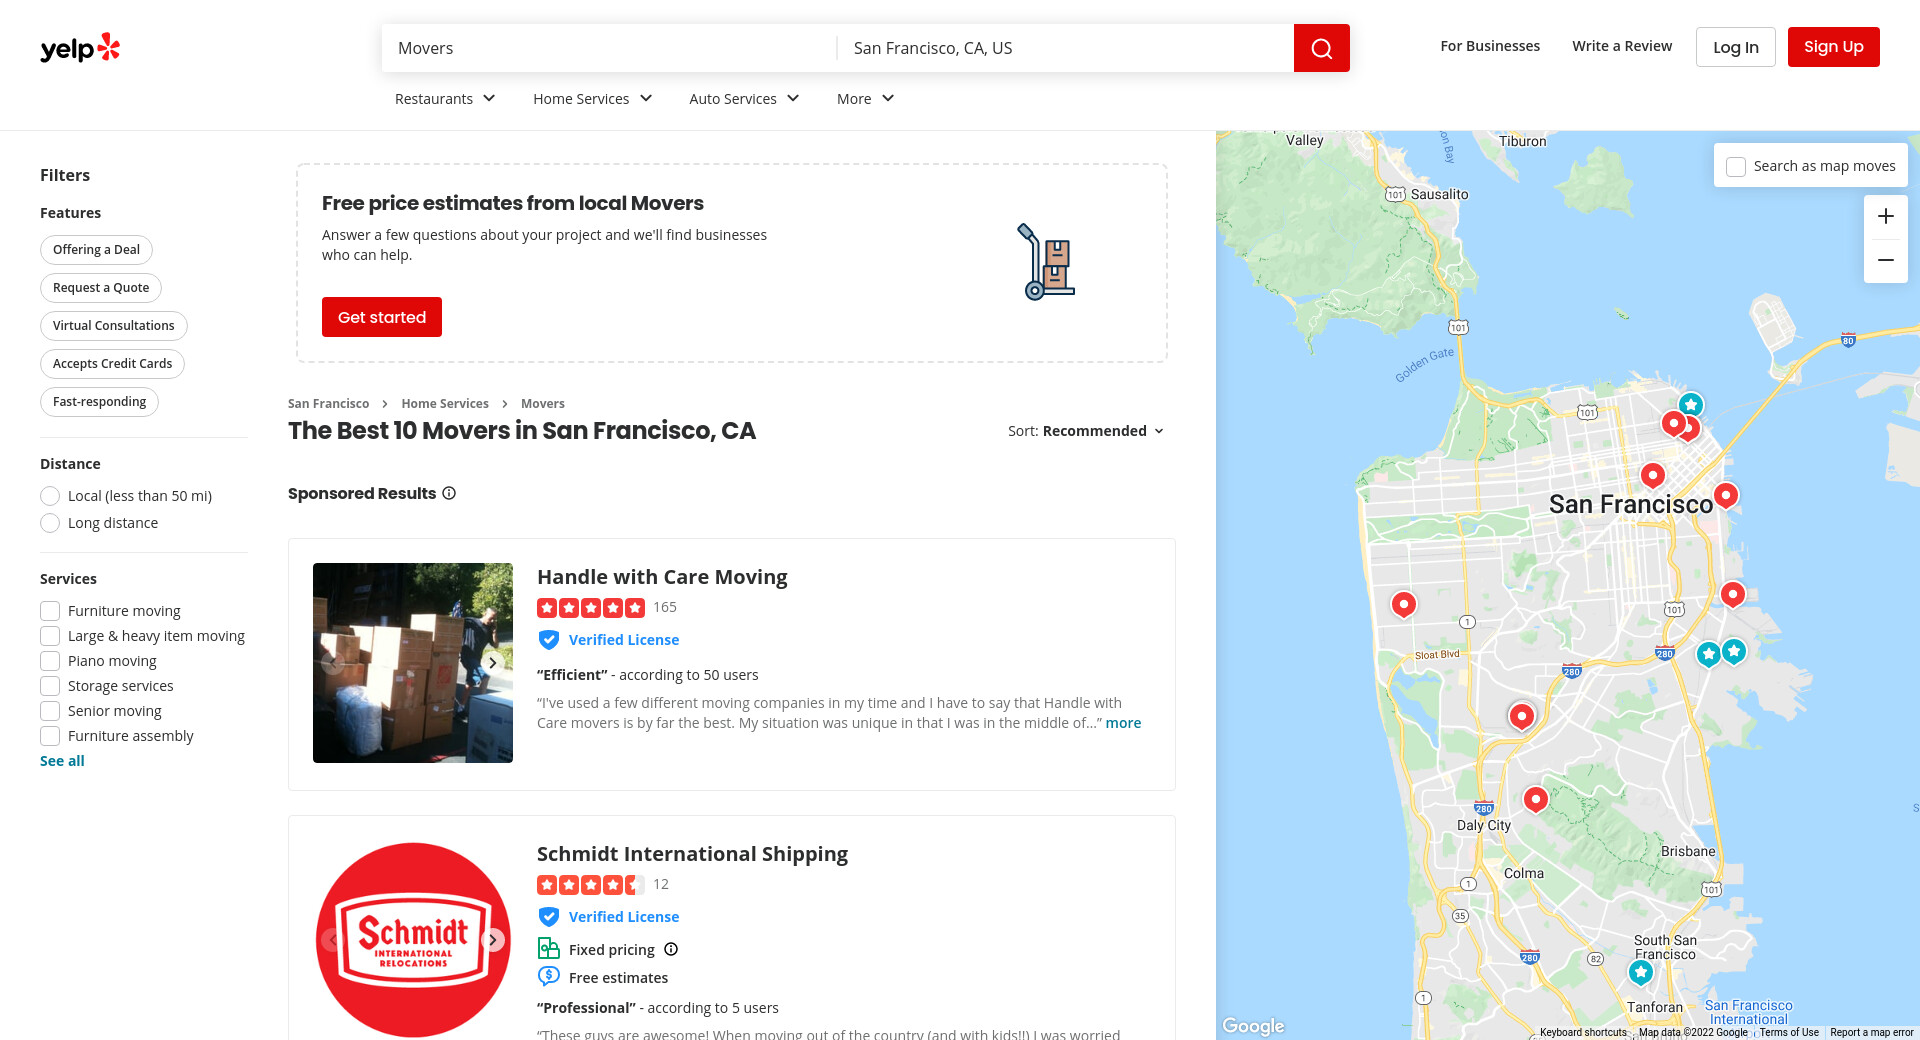Image resolution: width=1920 pixels, height=1040 pixels.
Task: Click See all services
Action: [62, 761]
